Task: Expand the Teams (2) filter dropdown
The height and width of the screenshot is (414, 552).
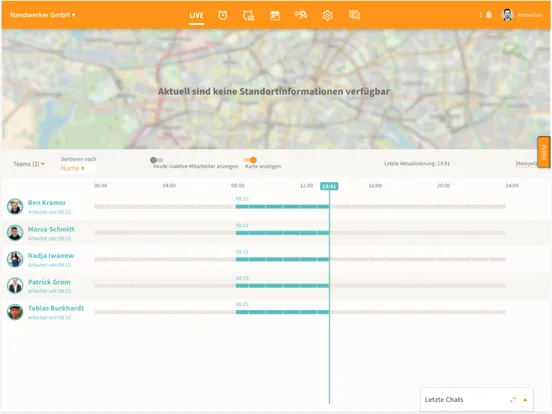Action: (x=29, y=164)
